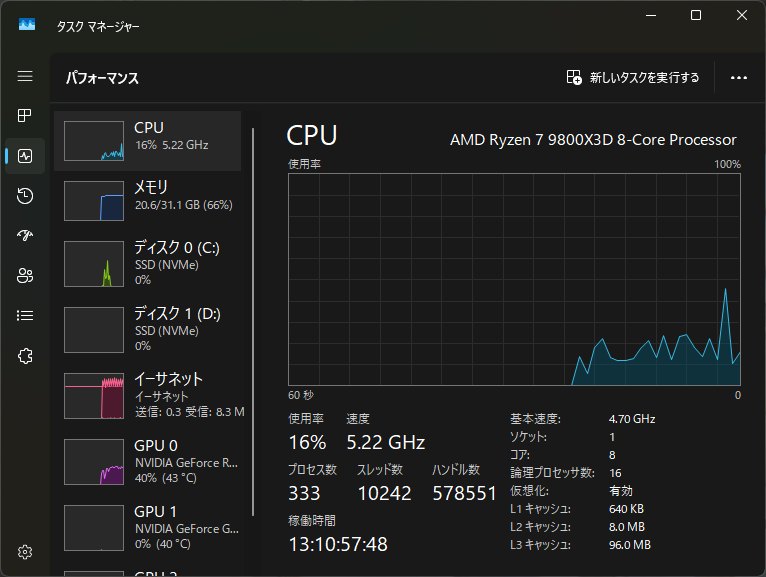The width and height of the screenshot is (766, 577).
Task: Open the Details list page icon
Action: [25, 316]
